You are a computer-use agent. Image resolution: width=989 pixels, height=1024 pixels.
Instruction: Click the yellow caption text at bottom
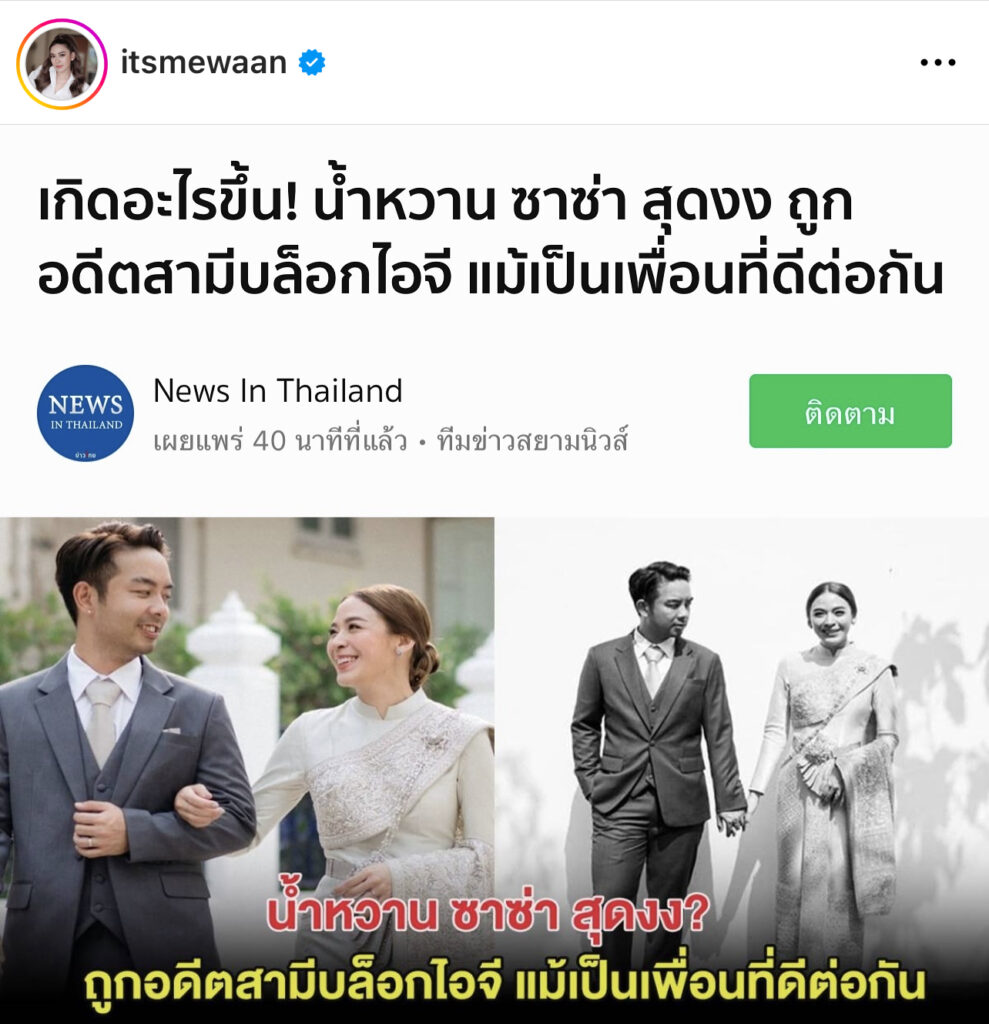[x=505, y=983]
